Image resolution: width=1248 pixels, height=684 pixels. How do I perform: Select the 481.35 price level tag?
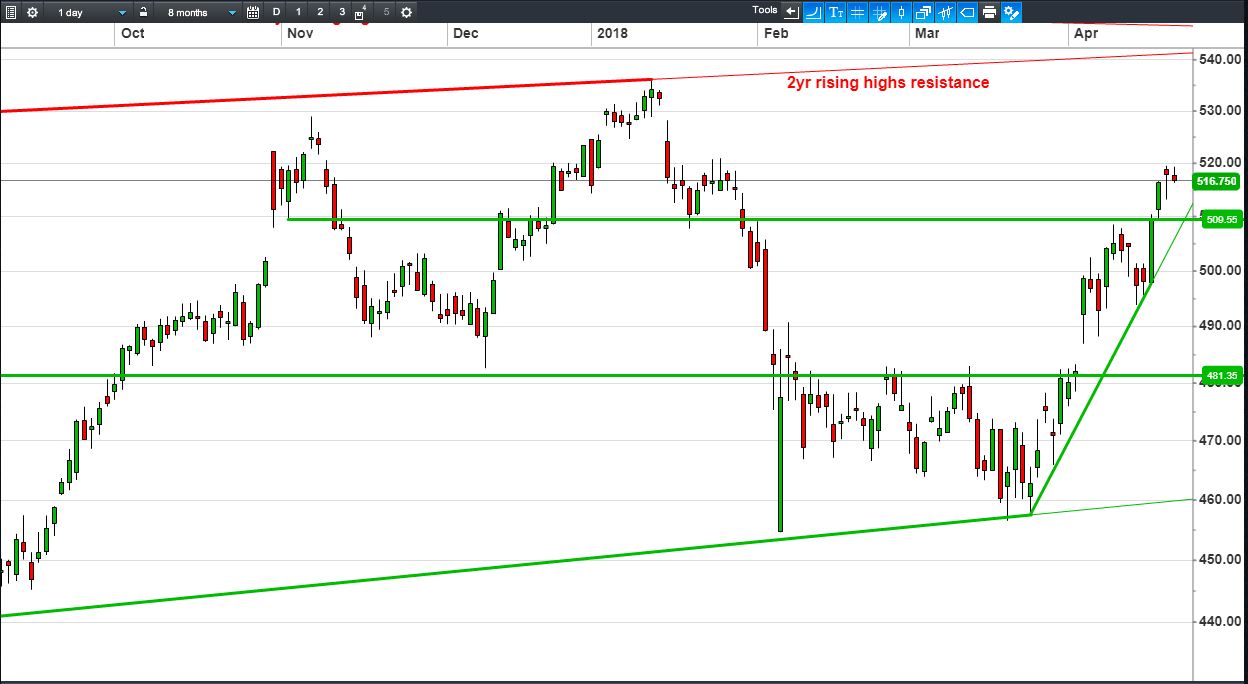click(1220, 376)
